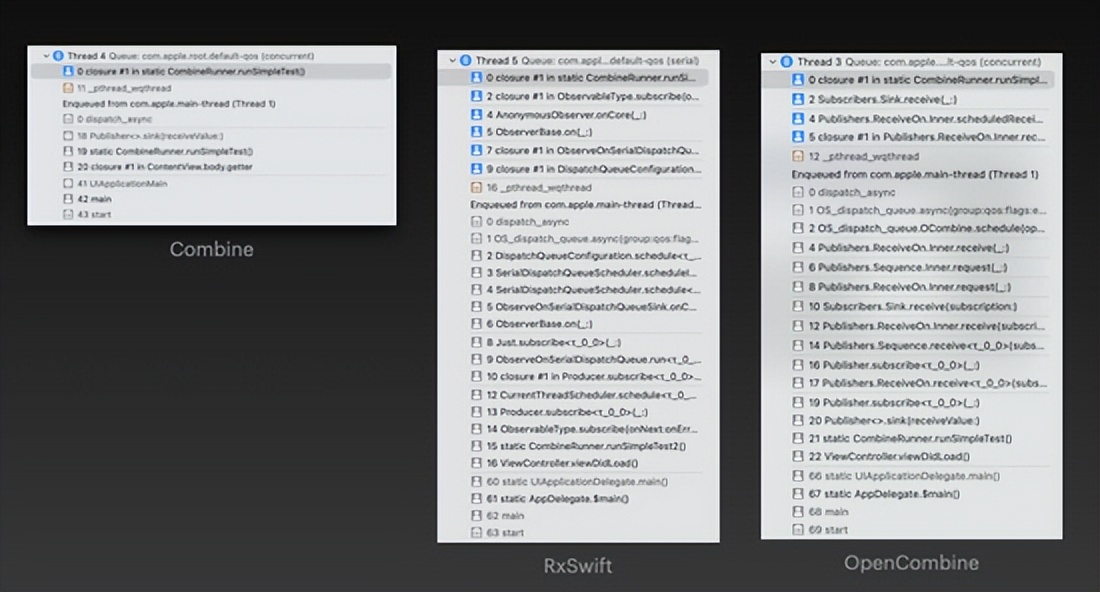Click blue icon beside 7 closure ObserveOnSerialDispatchQu...

tap(476, 150)
